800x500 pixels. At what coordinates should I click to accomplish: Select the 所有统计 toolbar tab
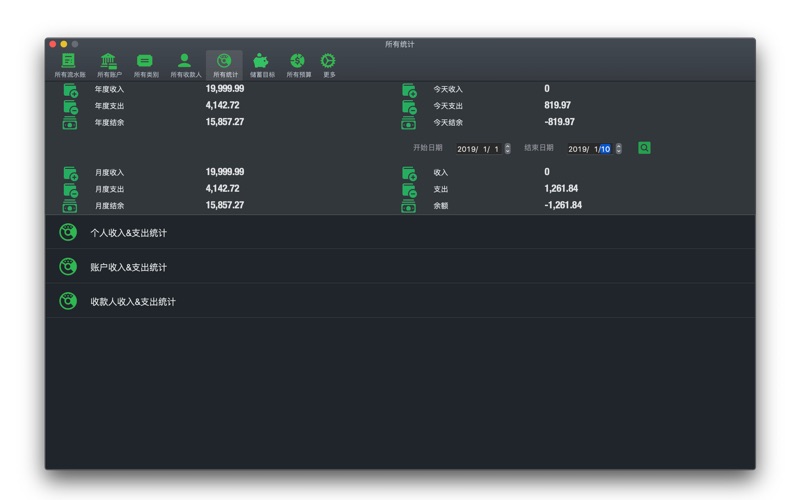[224, 64]
